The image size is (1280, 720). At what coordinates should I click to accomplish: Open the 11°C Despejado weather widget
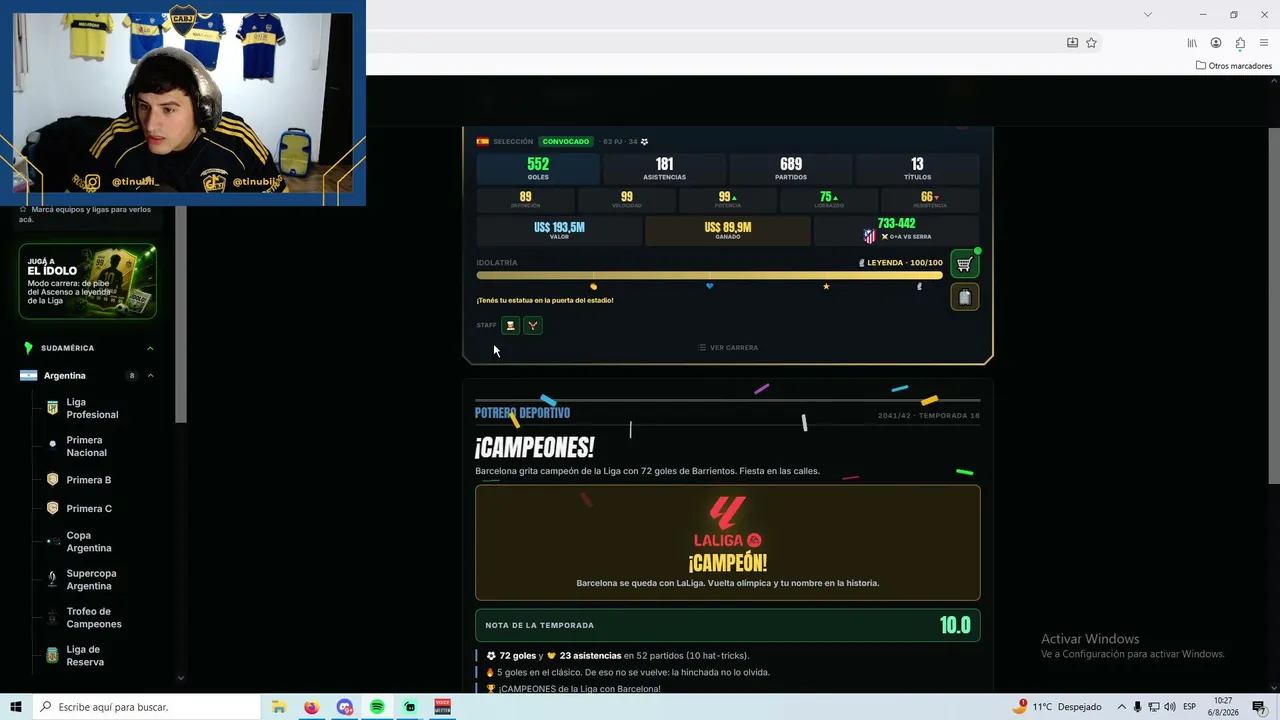[1056, 707]
